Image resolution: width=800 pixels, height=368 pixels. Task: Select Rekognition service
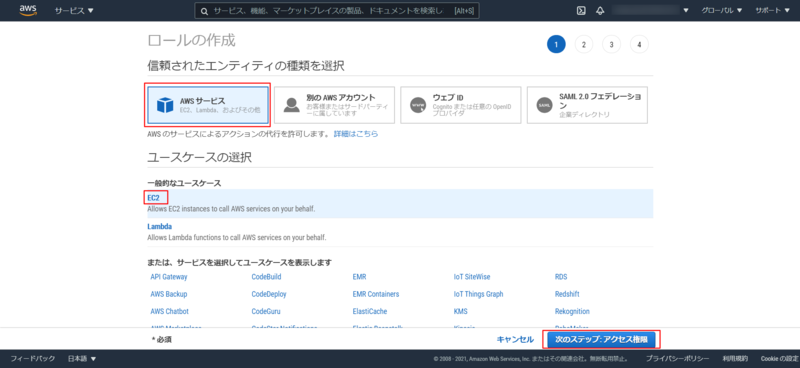[x=572, y=311]
